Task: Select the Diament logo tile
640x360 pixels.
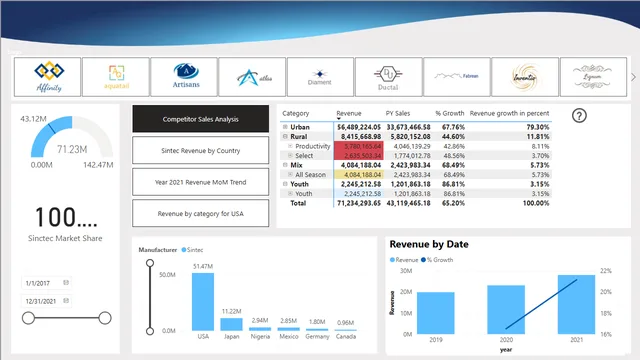Action: 320,77
